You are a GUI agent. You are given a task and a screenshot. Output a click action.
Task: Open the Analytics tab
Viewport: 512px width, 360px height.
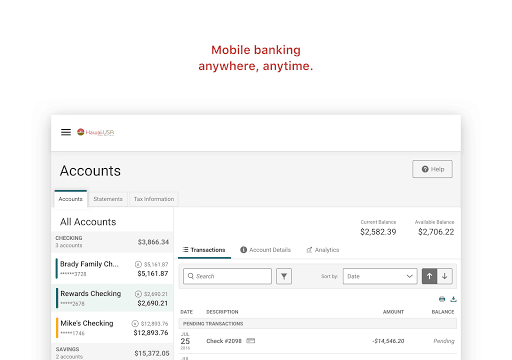click(x=323, y=250)
